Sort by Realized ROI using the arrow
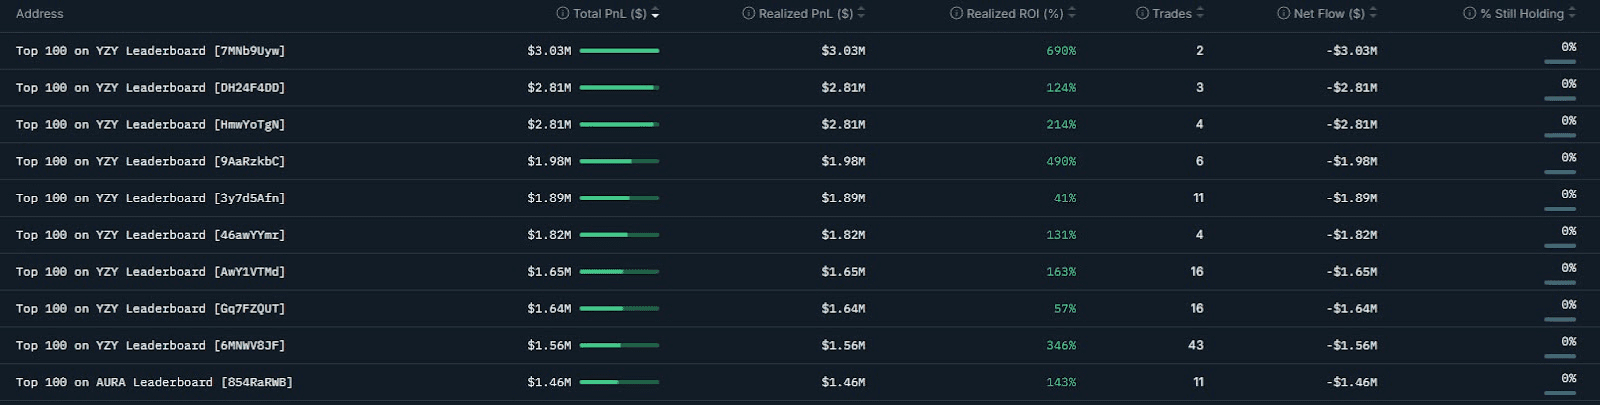 pos(1072,14)
